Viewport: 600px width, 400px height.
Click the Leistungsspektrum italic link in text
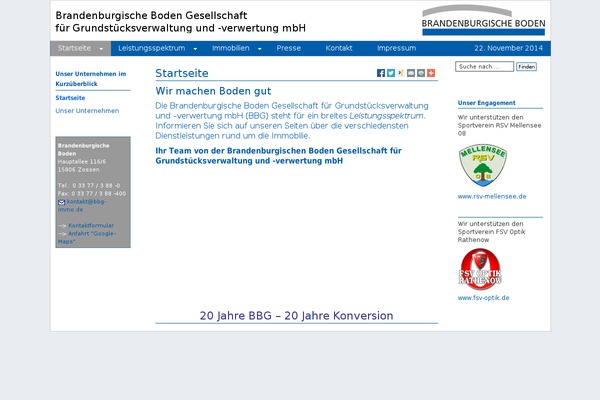[386, 116]
